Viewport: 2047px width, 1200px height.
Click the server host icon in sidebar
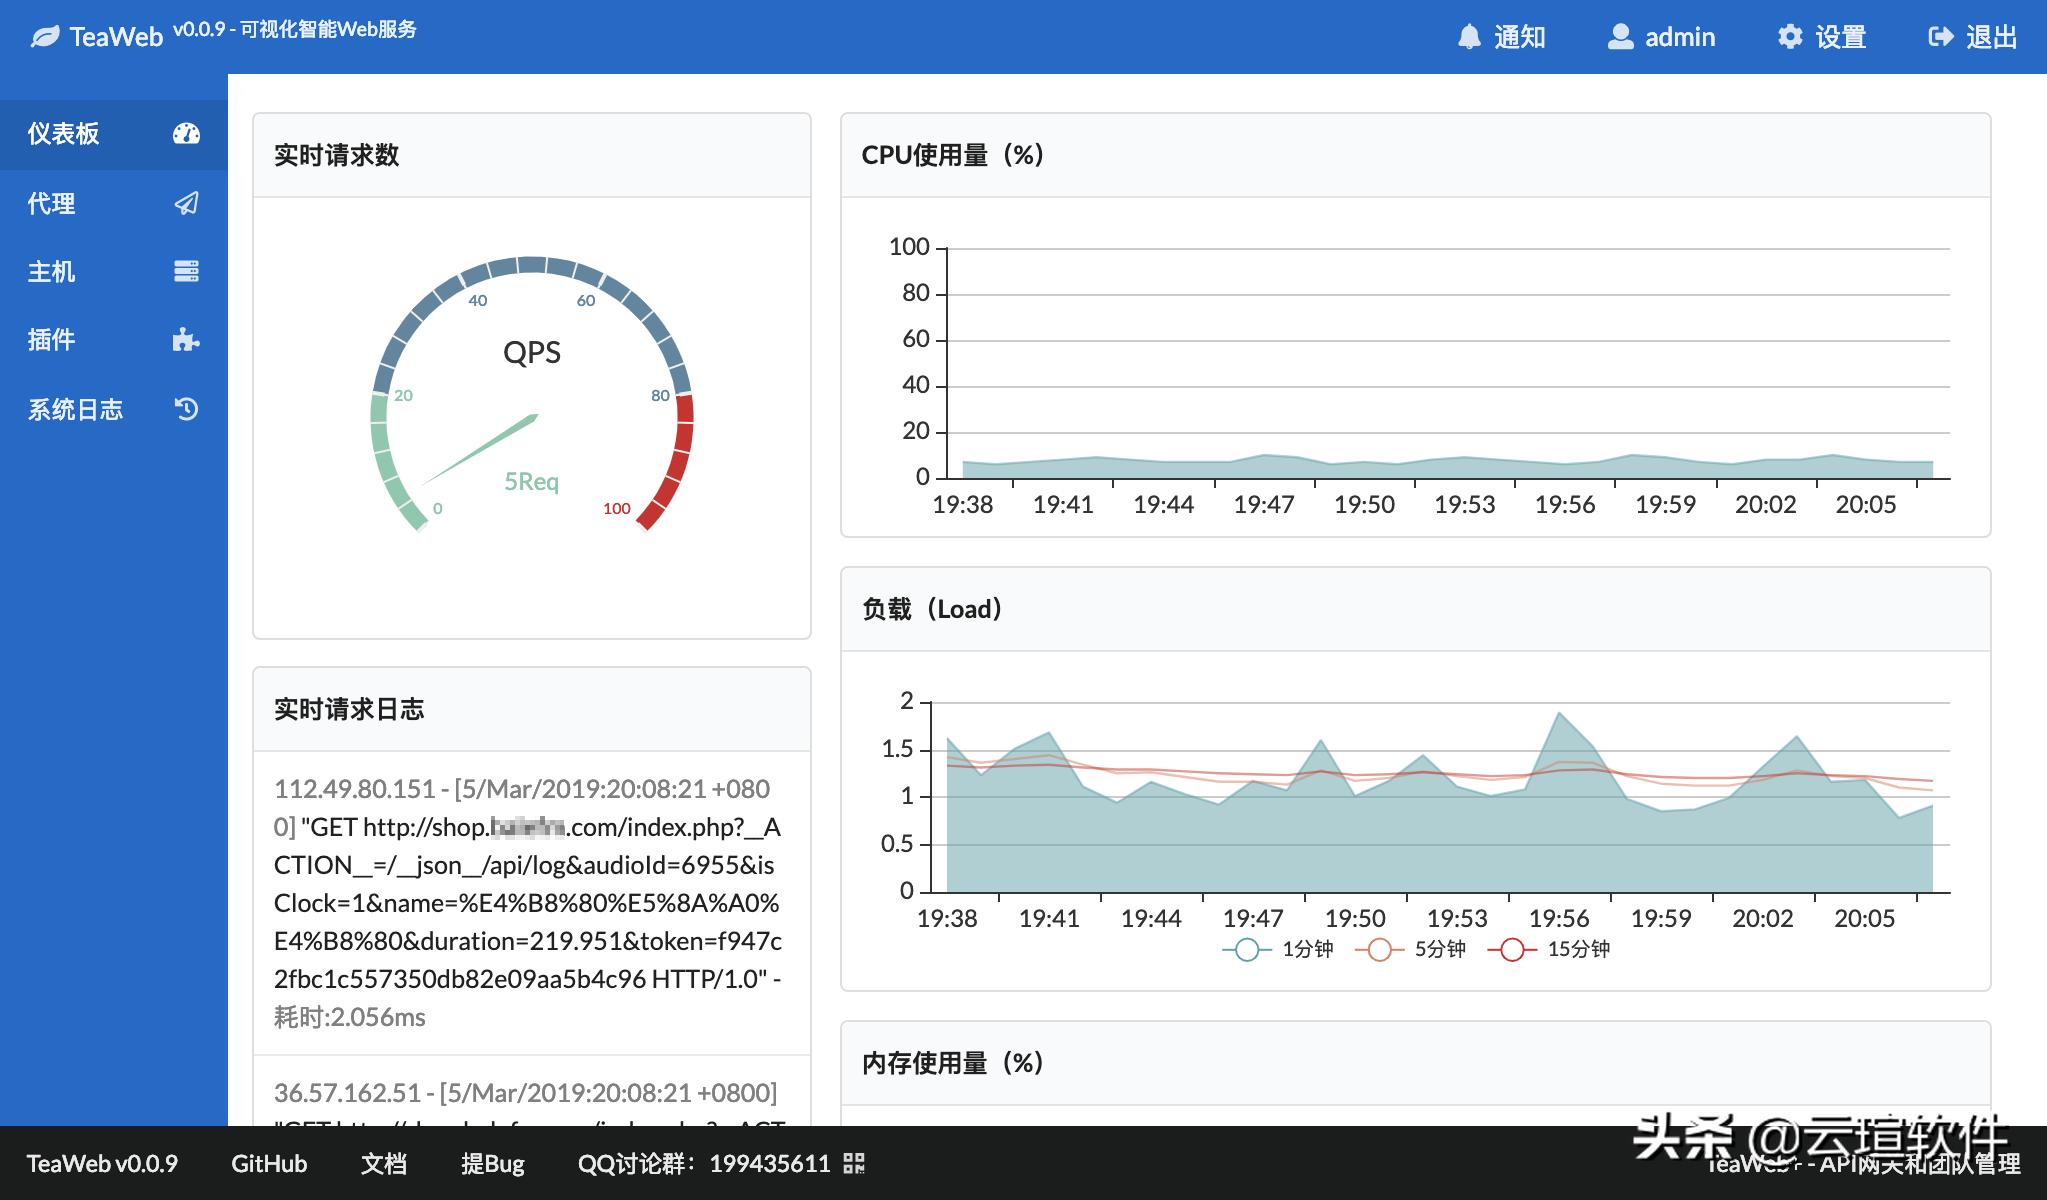(x=186, y=271)
